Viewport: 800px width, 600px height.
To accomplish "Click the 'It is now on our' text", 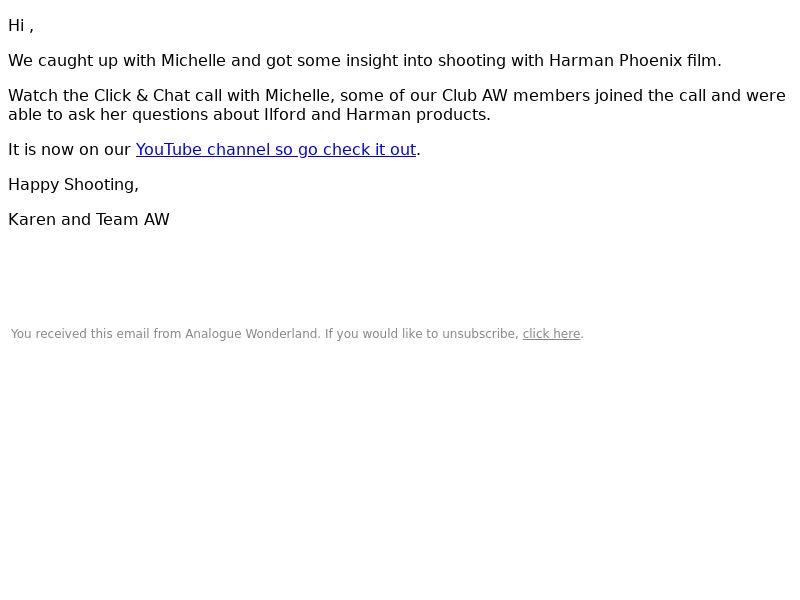I will pos(69,149).
